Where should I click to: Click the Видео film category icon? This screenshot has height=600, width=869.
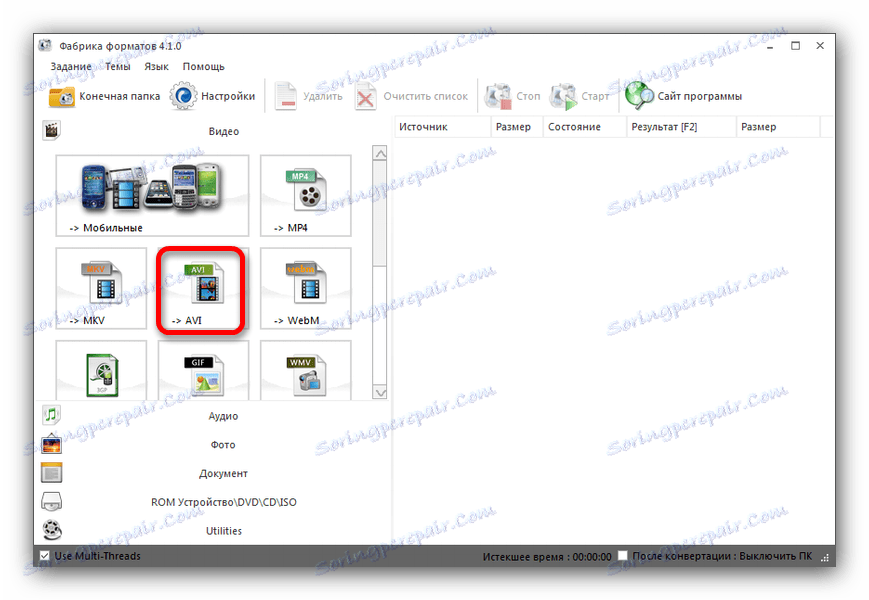51,131
